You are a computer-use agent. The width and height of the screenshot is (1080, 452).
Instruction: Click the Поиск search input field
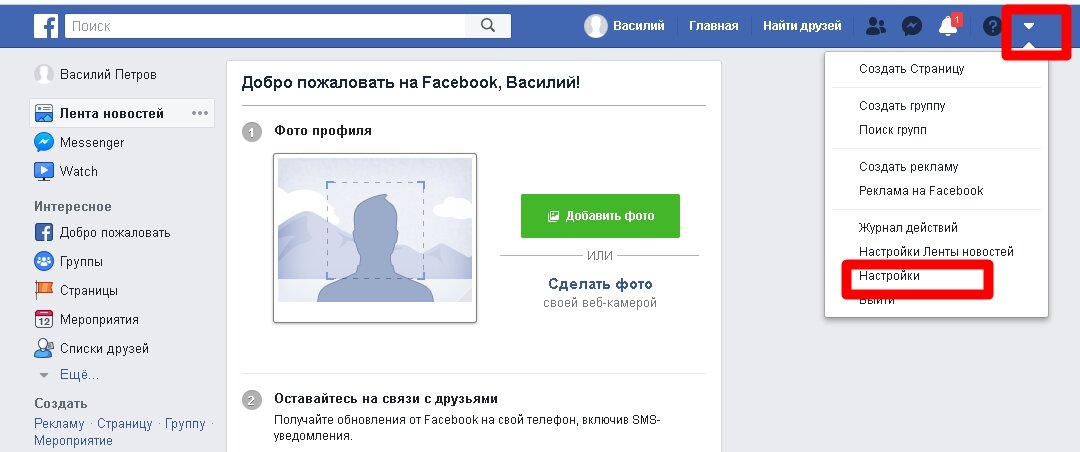[265, 26]
